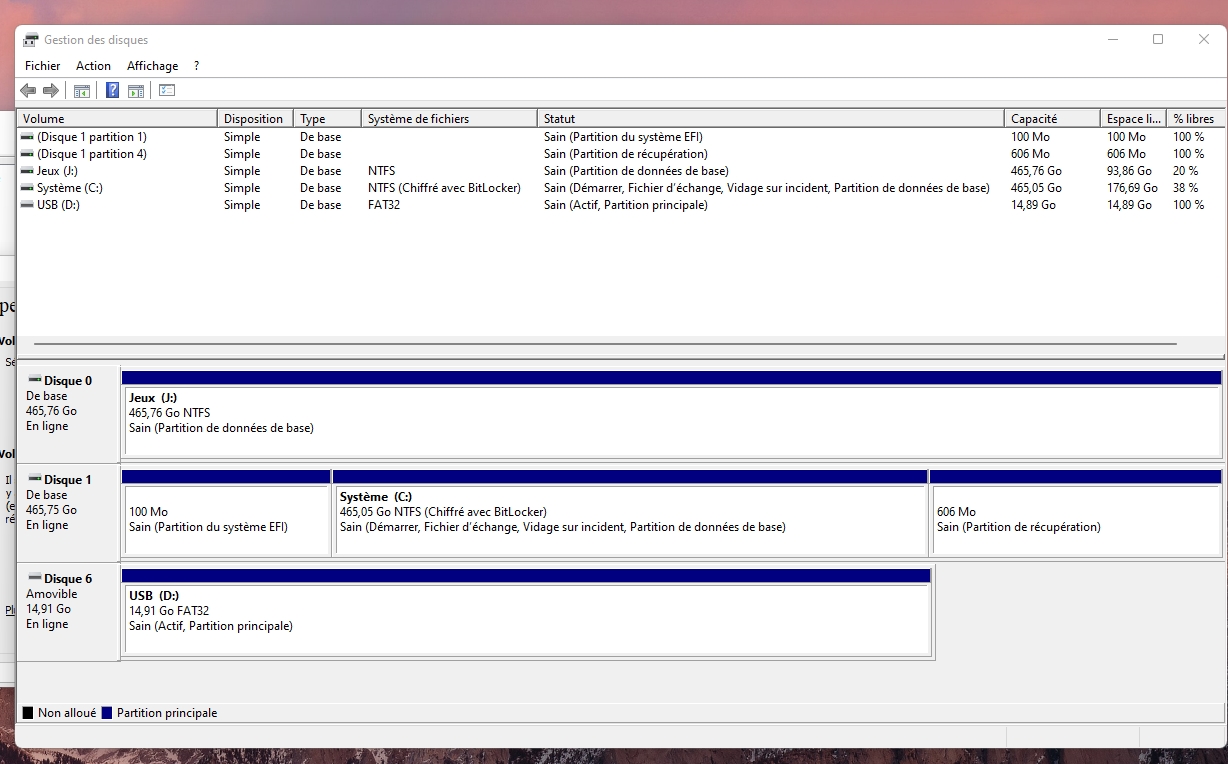Select the USB (D:) partition block
This screenshot has height=764, width=1228.
pyautogui.click(x=527, y=619)
